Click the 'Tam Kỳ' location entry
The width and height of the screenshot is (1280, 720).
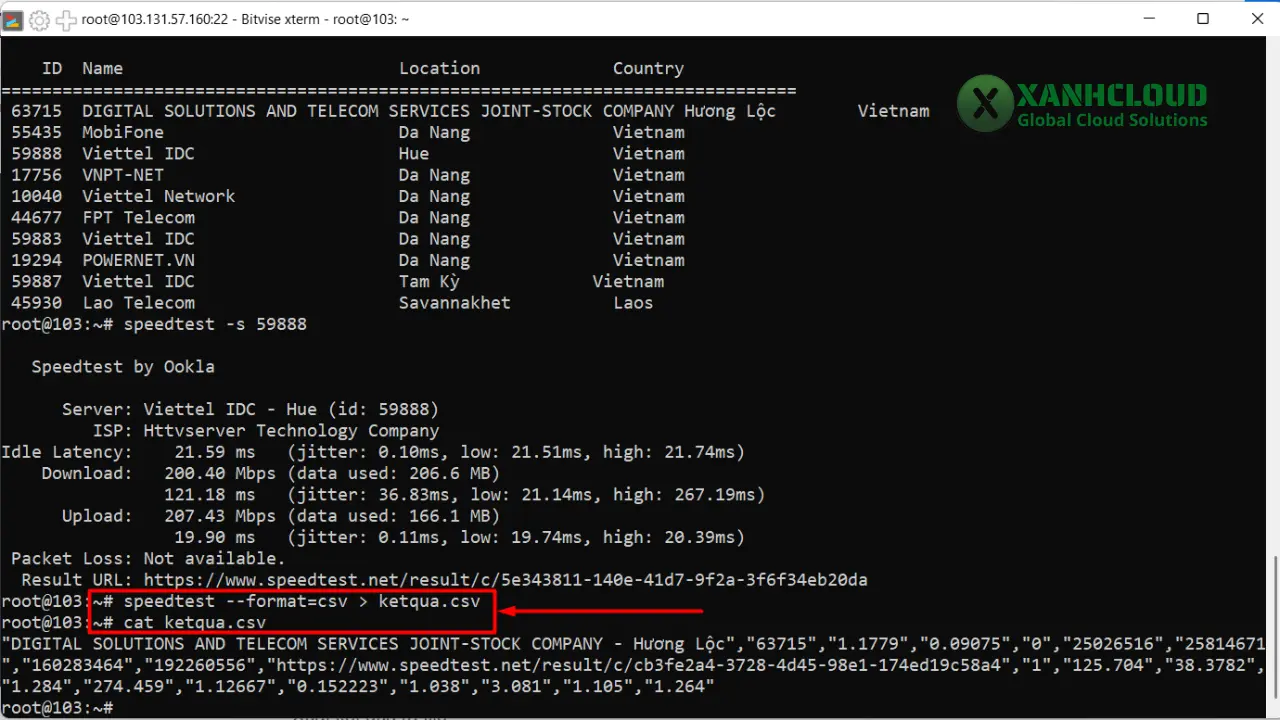(x=429, y=281)
